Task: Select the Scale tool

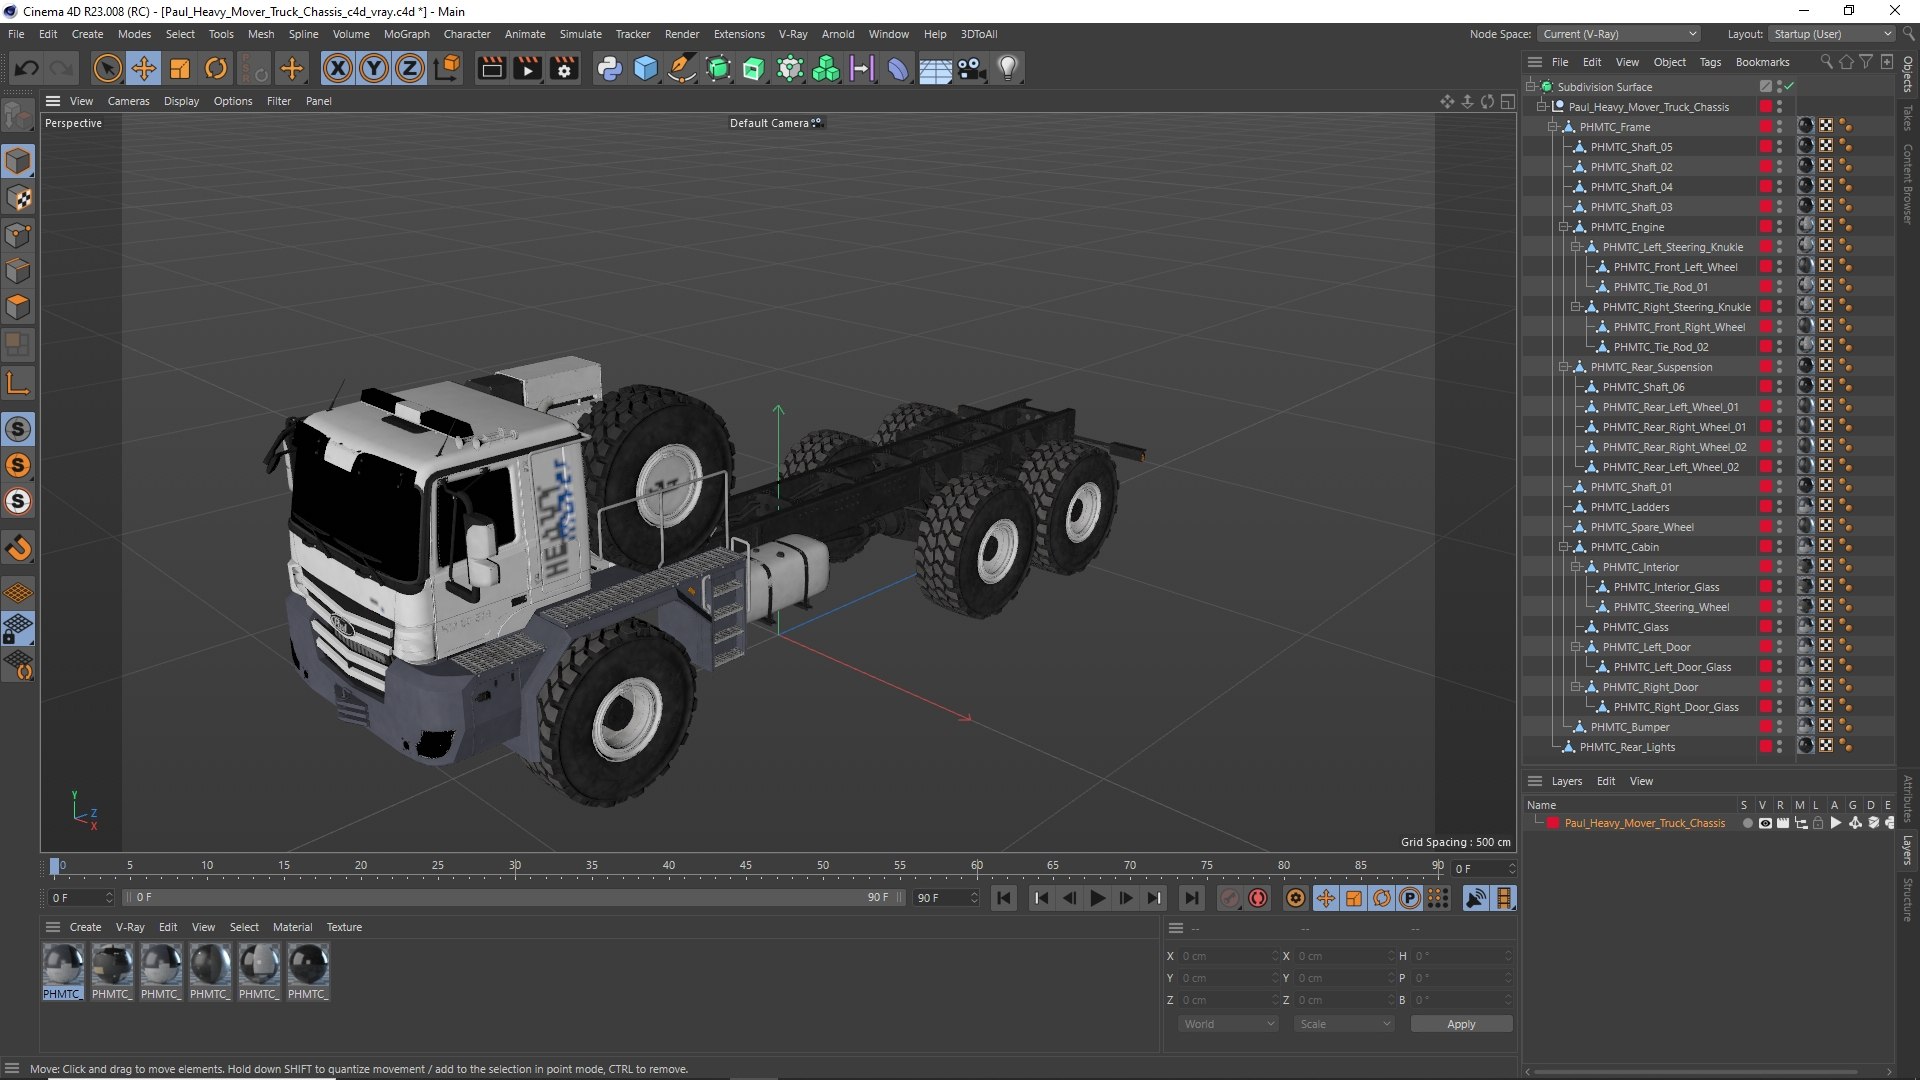Action: pyautogui.click(x=180, y=68)
